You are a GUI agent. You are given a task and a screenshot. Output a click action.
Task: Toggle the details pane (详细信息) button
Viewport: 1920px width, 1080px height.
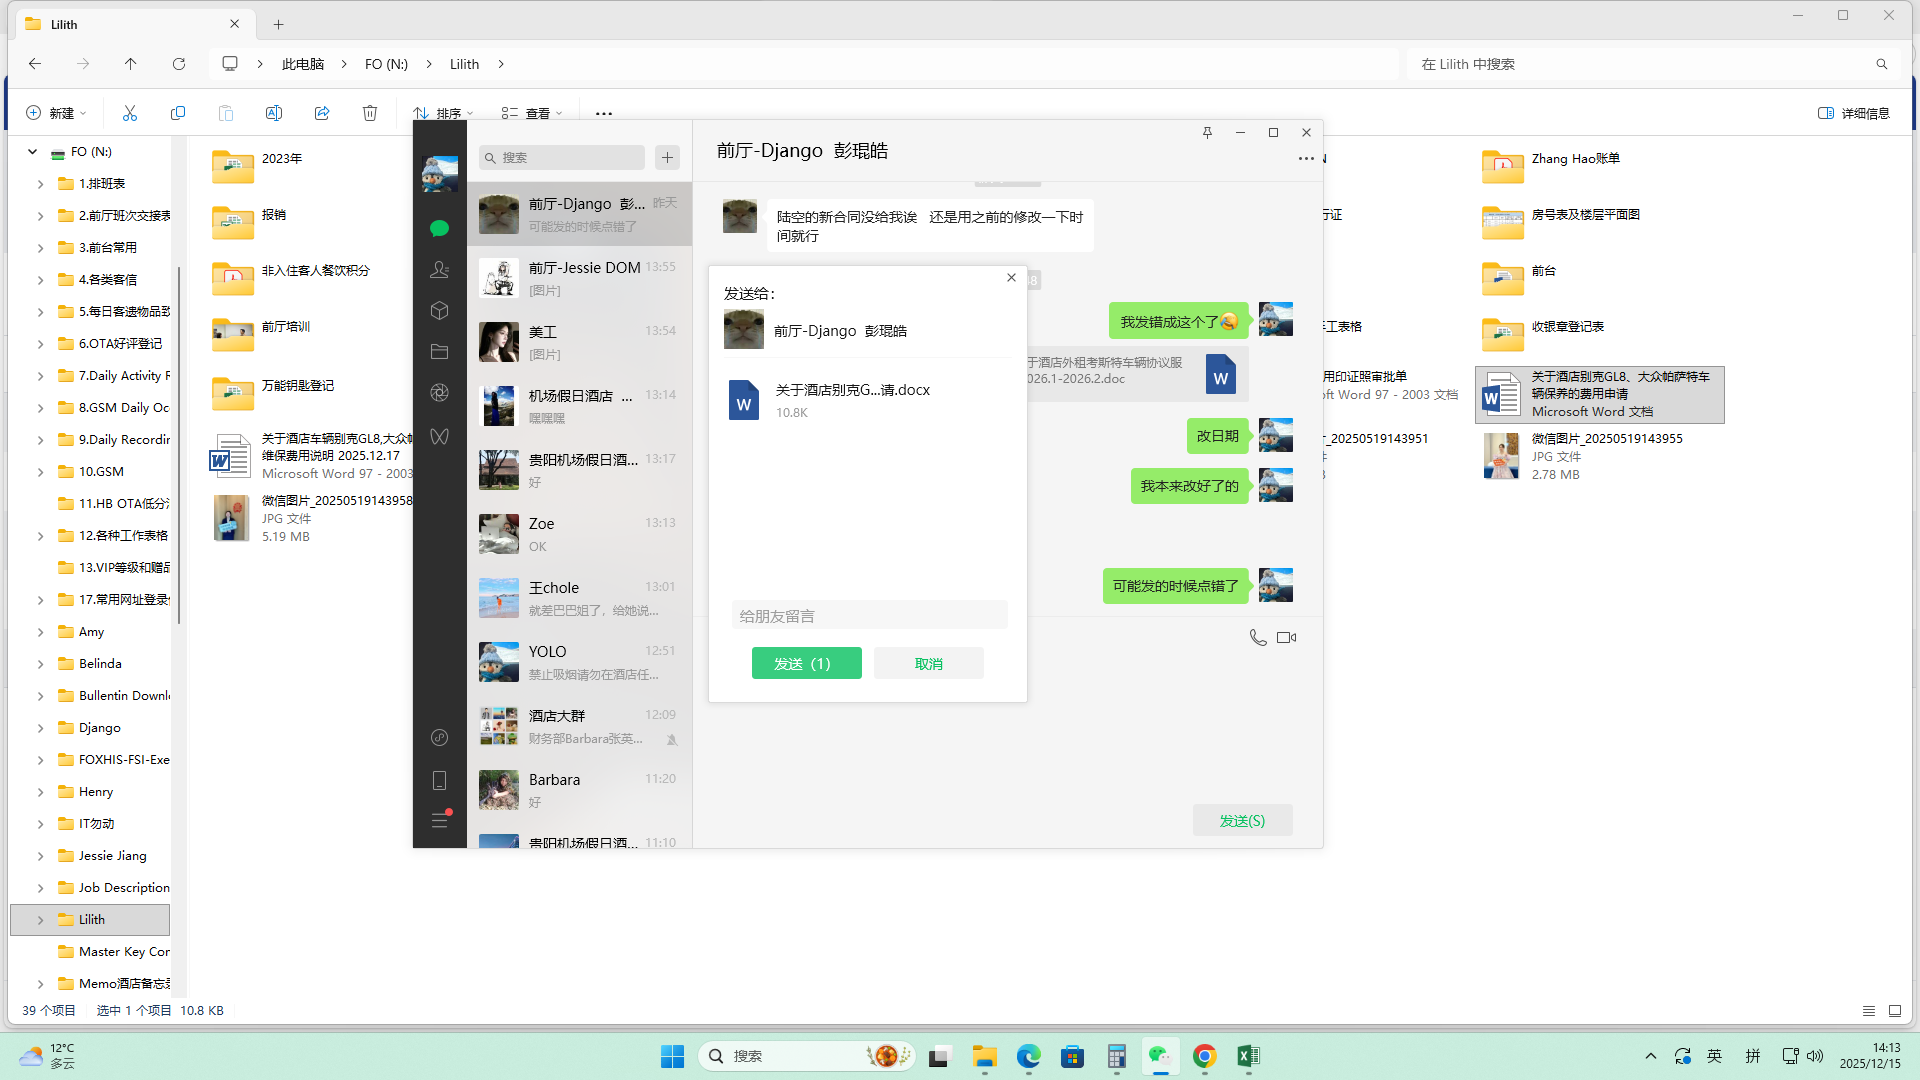click(1853, 113)
